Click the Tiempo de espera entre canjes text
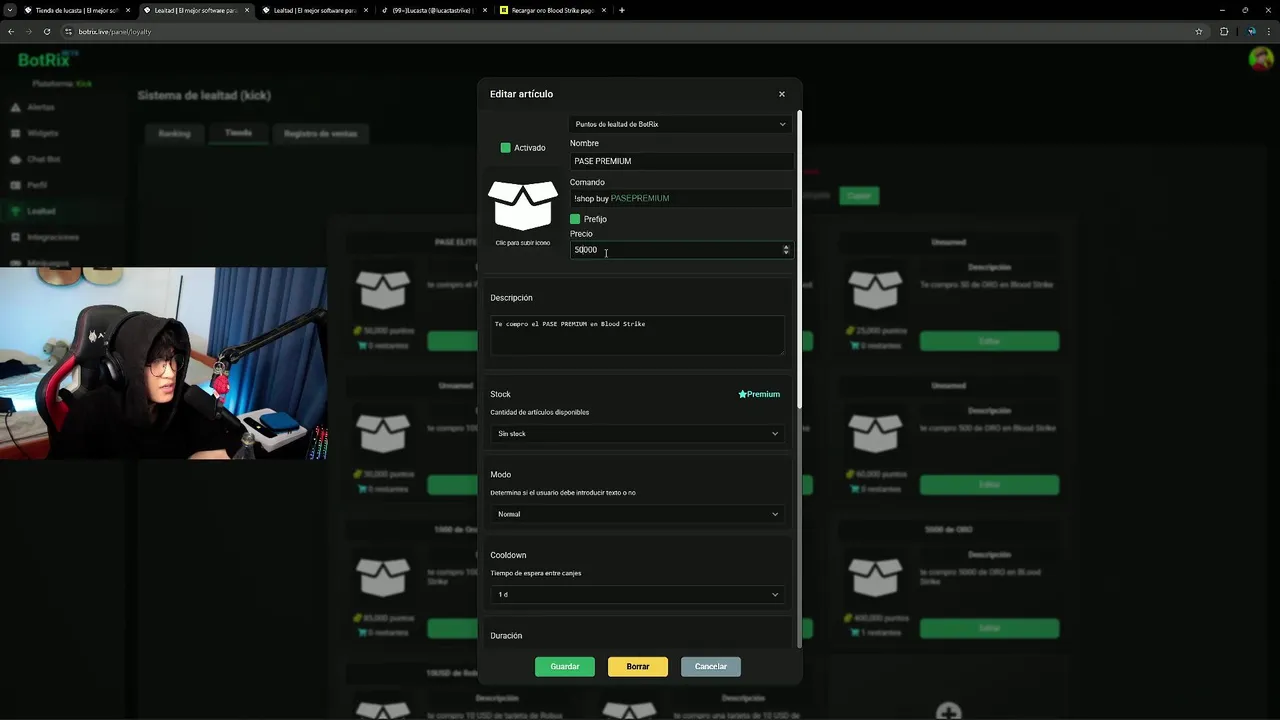 point(535,573)
